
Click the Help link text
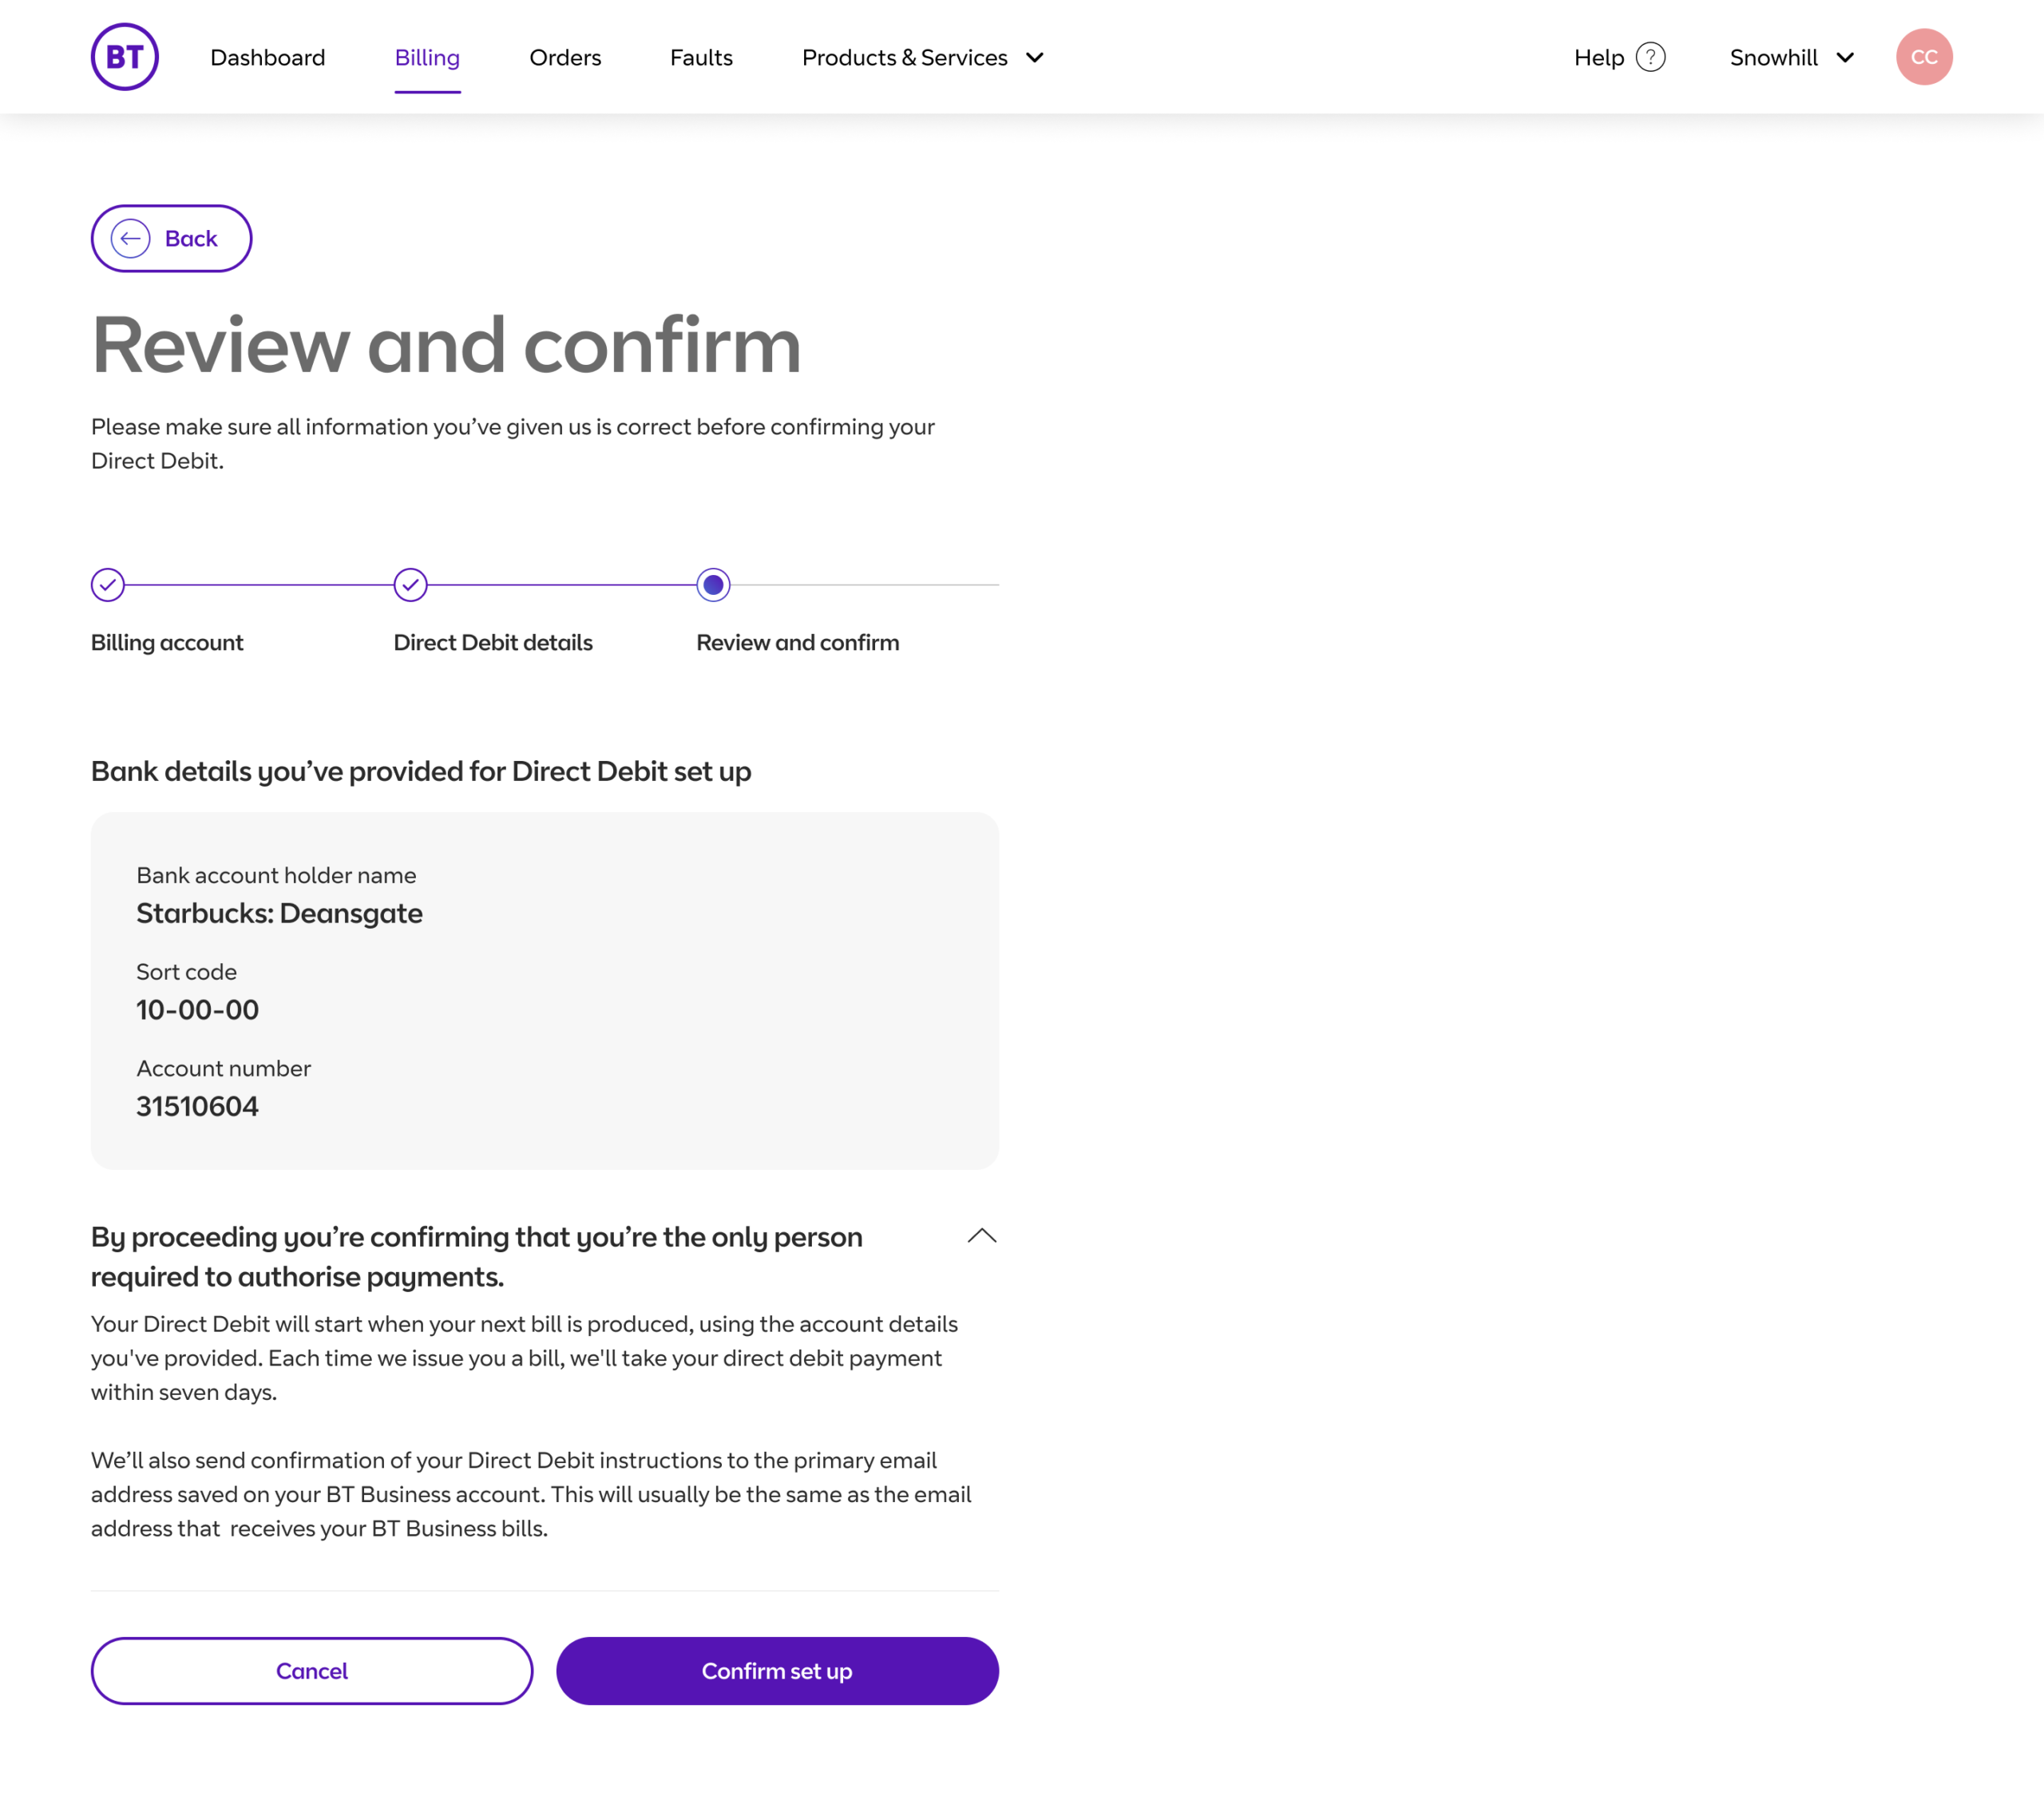[1598, 57]
